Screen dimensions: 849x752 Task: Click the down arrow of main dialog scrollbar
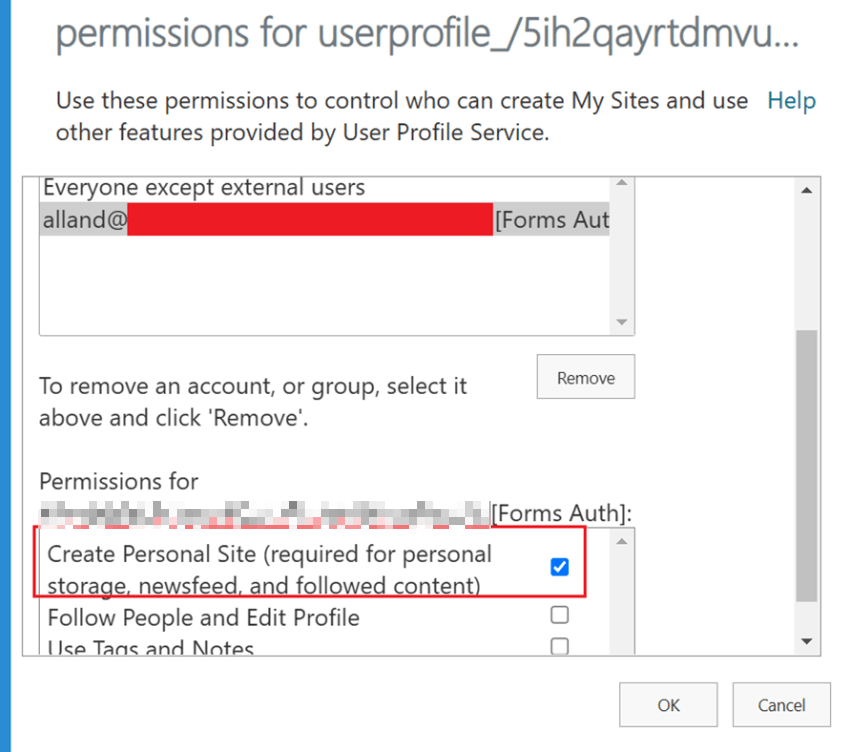tap(807, 642)
